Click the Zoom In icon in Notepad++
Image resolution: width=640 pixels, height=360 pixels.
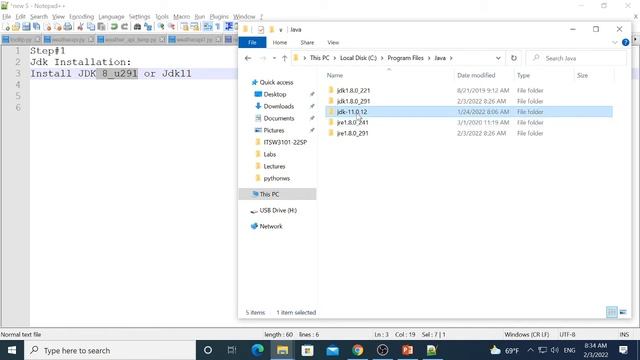click(161, 27)
